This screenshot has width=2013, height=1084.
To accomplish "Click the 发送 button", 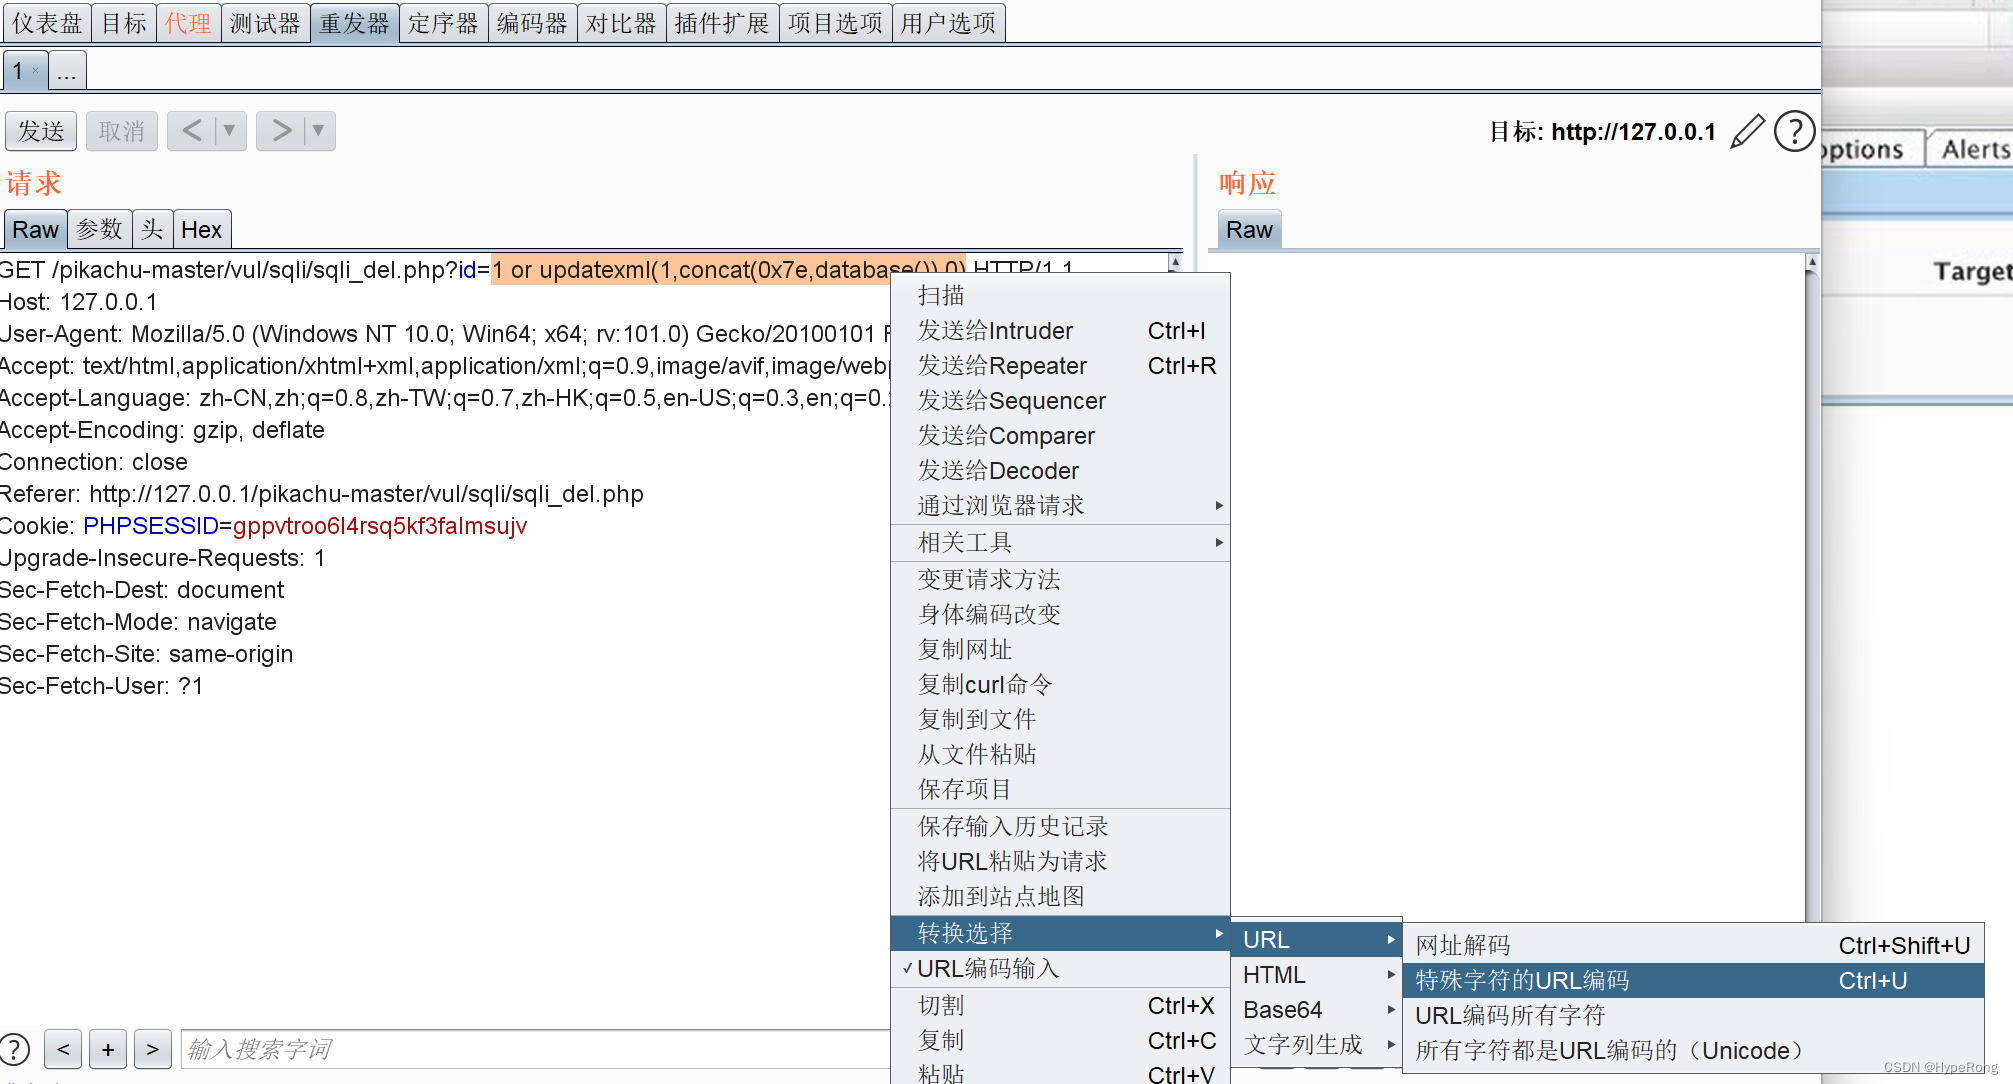I will point(41,131).
